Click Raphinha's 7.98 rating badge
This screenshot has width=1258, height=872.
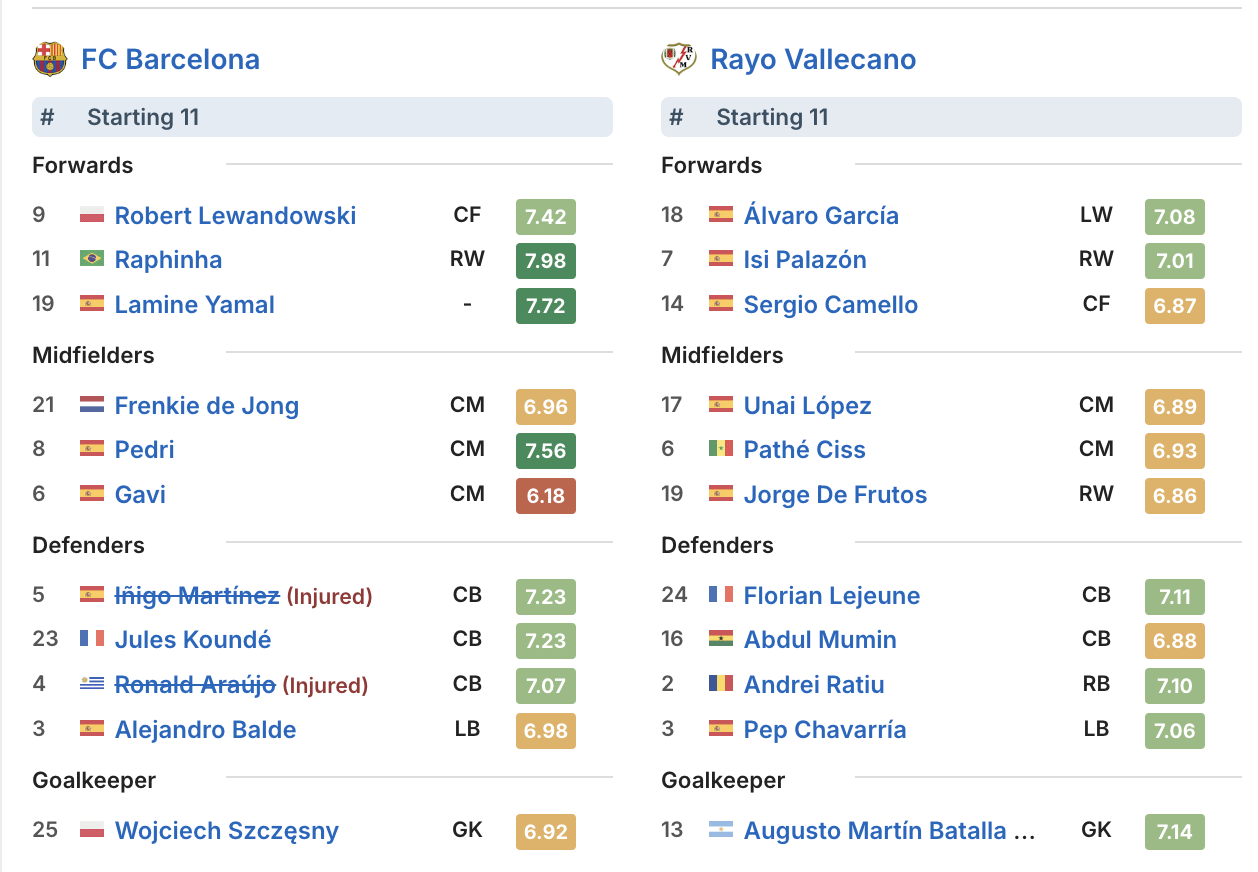point(546,261)
